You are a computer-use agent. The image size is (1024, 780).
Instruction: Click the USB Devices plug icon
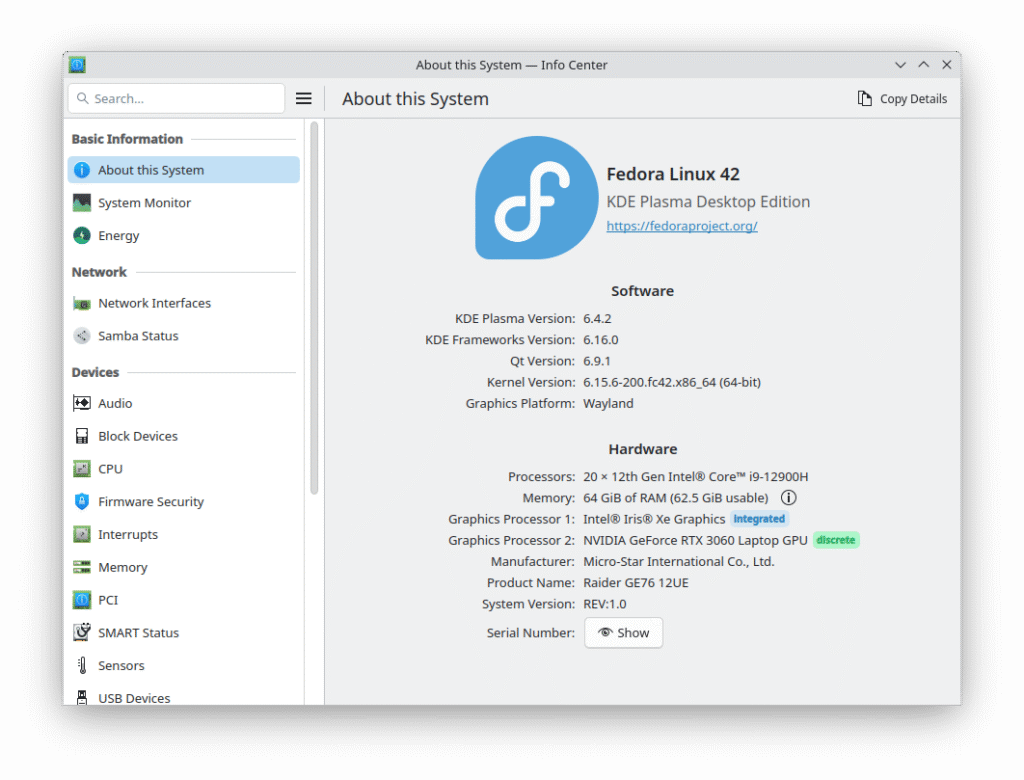point(82,697)
